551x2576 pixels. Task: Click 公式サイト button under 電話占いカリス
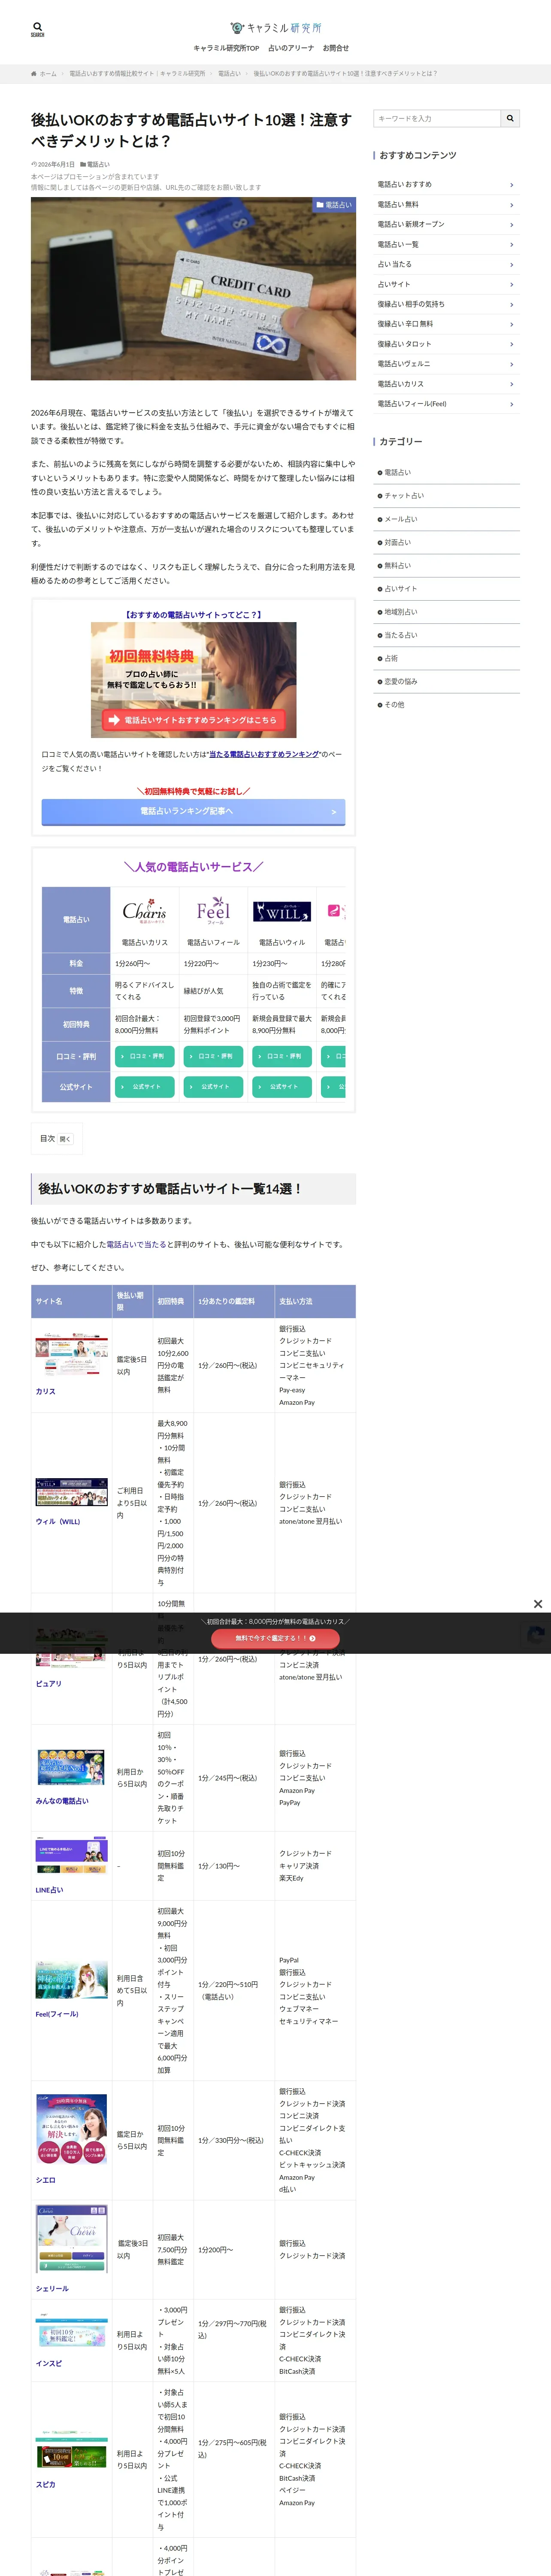tap(145, 1086)
